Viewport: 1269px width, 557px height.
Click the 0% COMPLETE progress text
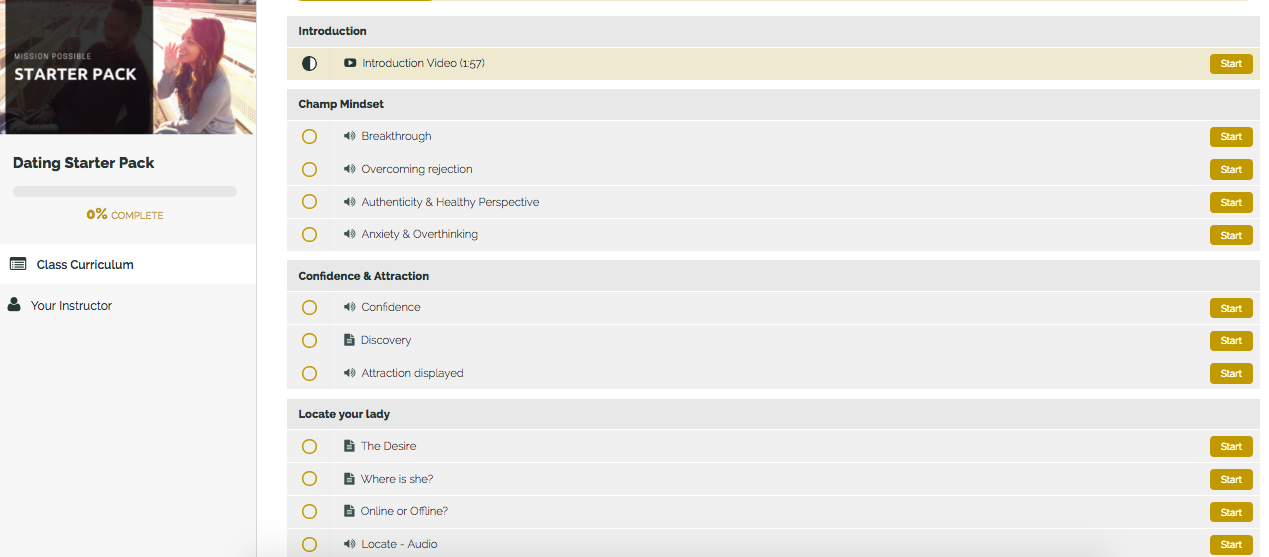tap(125, 215)
